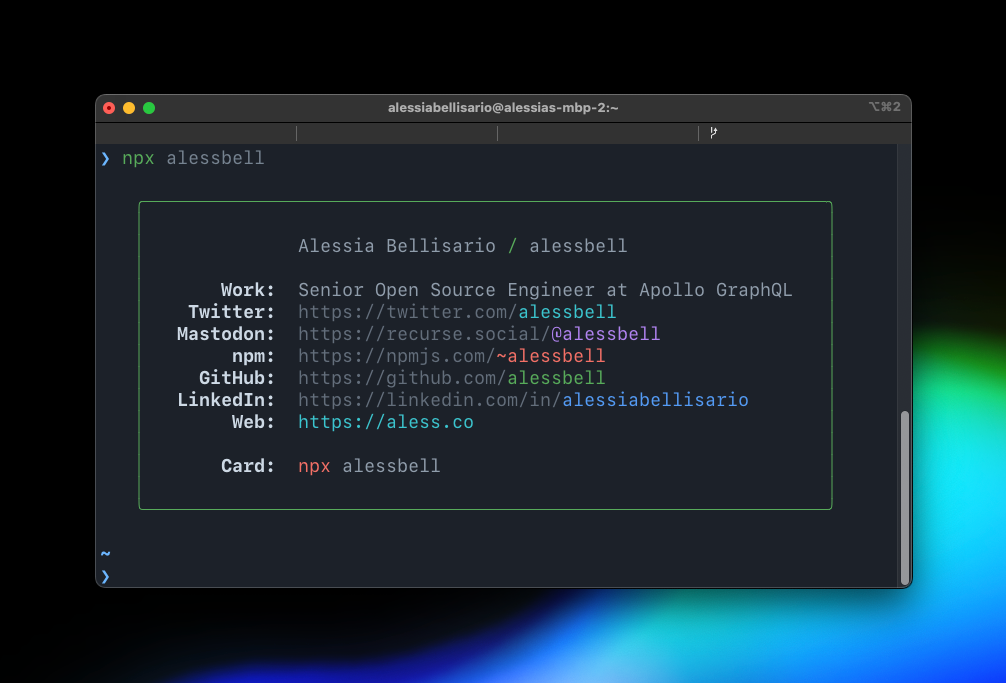Click the 'LinkedIn:' label

pyautogui.click(x=226, y=400)
